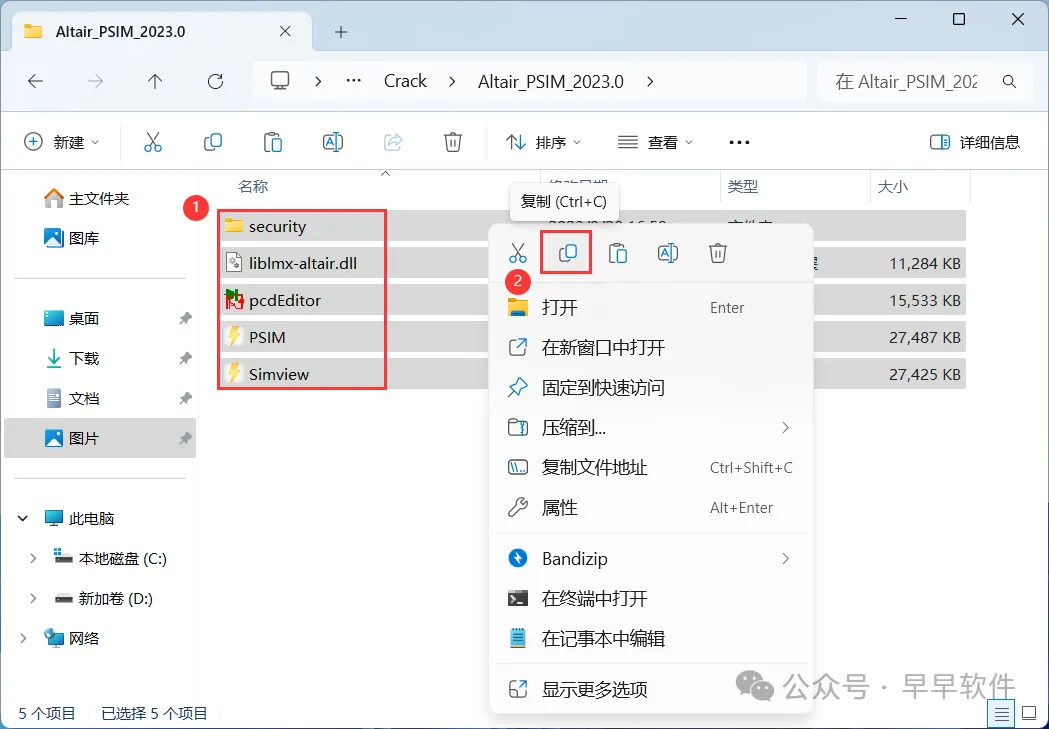Unpin 下载 using its pin icon

tap(185, 358)
